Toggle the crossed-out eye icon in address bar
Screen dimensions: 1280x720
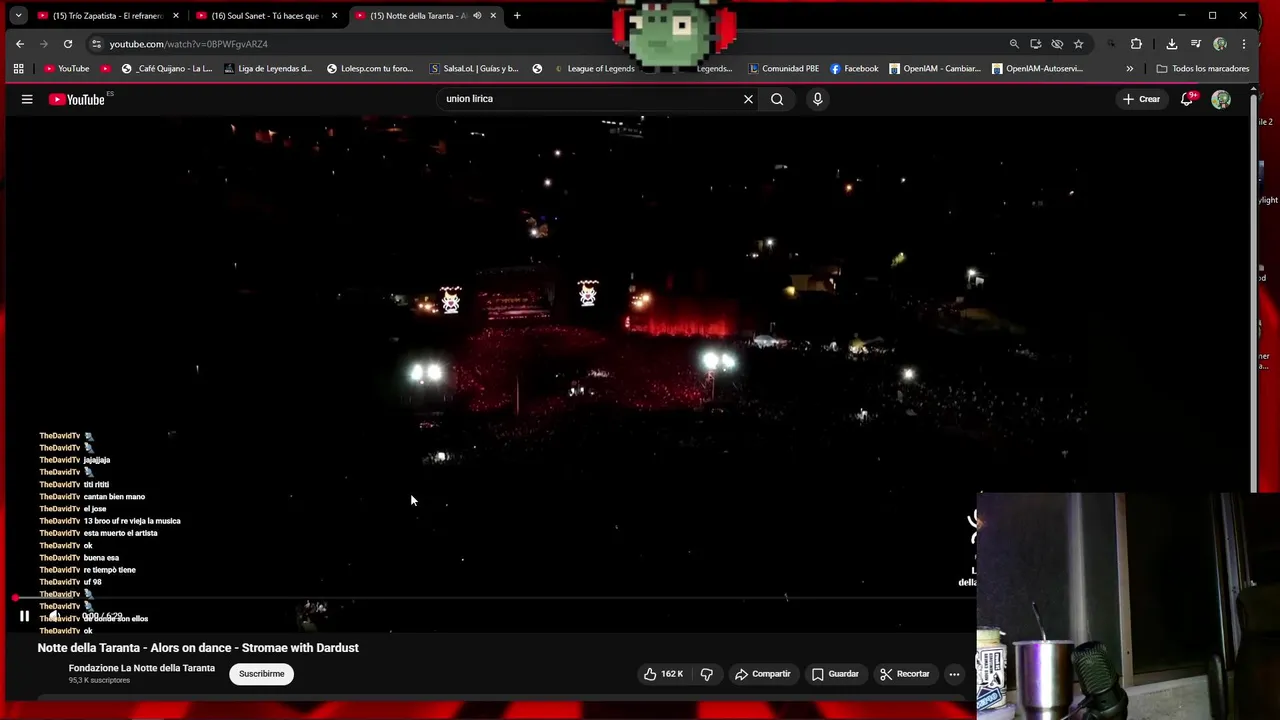coord(1057,44)
